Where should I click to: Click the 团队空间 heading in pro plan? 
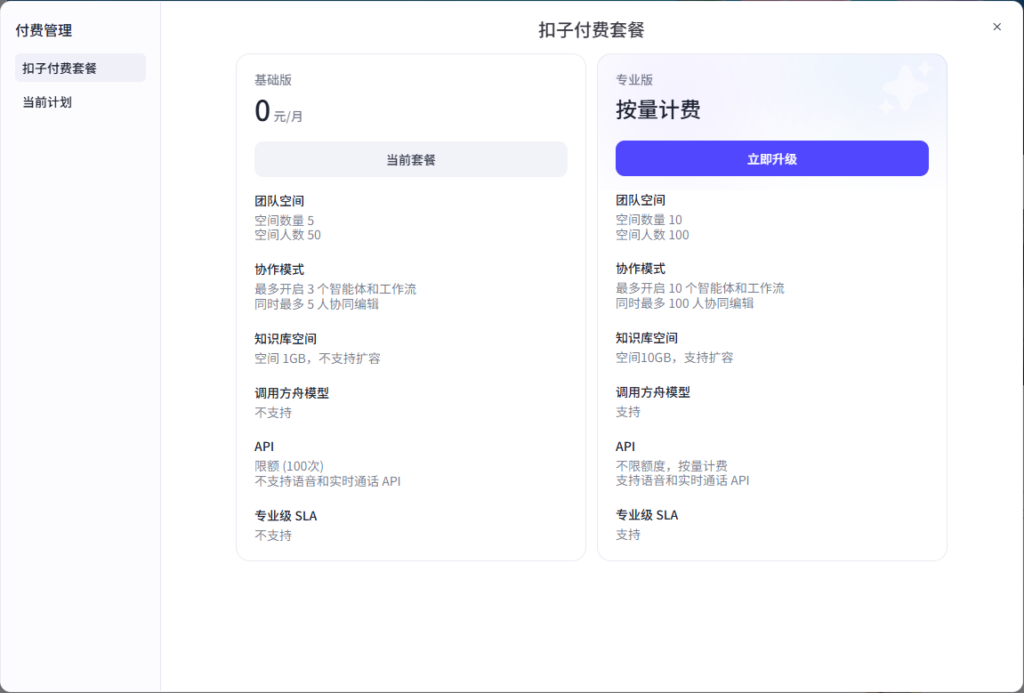640,201
